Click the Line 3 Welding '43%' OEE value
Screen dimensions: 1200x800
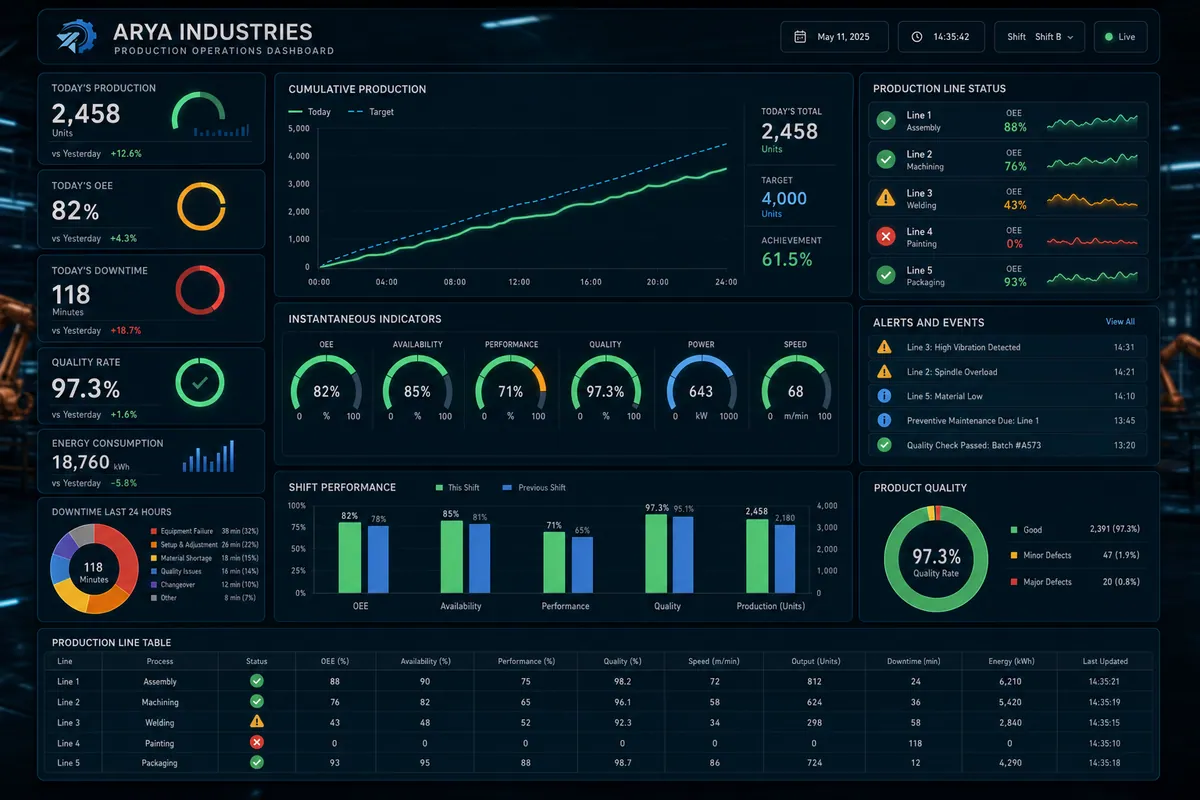tap(1015, 205)
